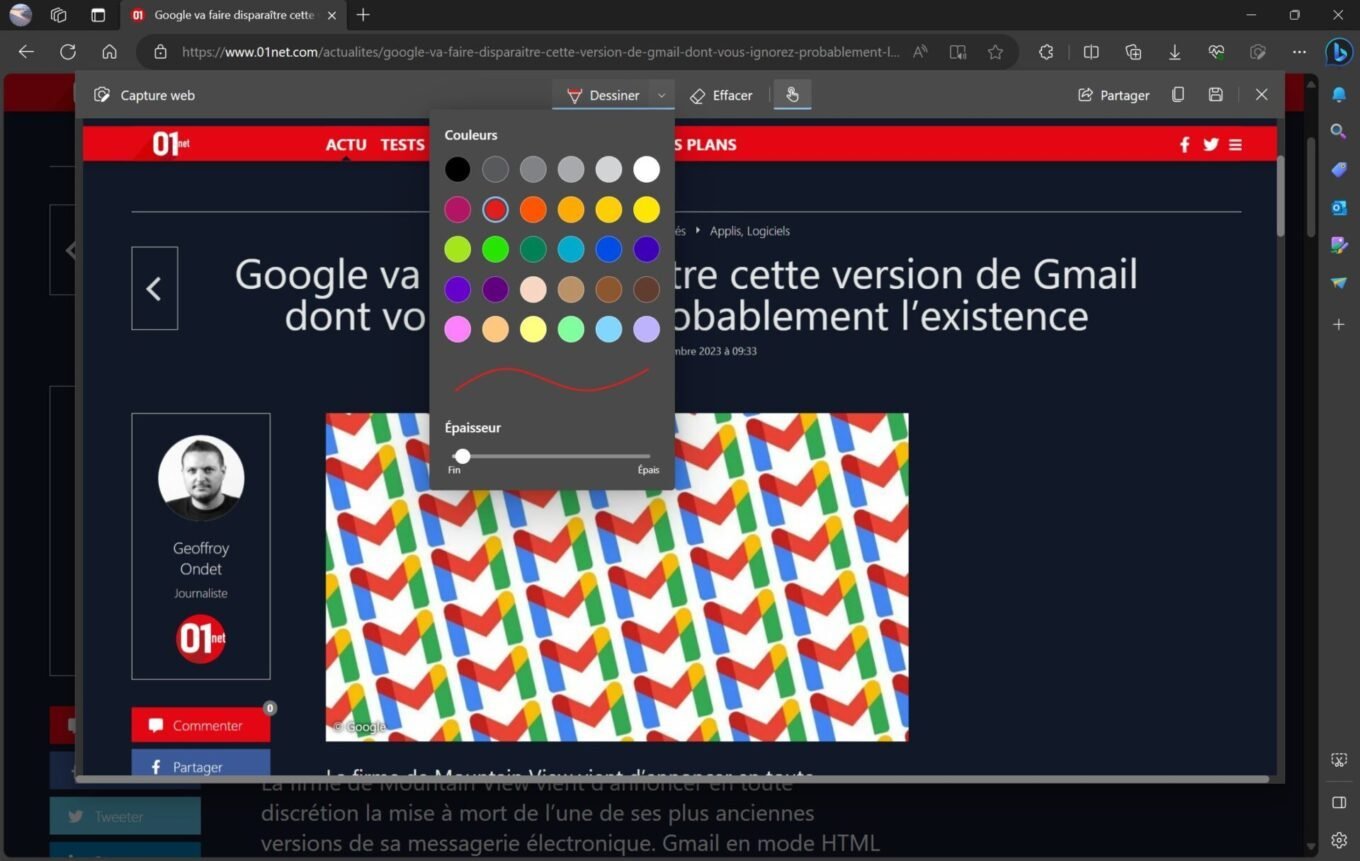Viewport: 1360px width, 861px height.
Task: Add app to sidebar plus
Action: (x=1339, y=324)
